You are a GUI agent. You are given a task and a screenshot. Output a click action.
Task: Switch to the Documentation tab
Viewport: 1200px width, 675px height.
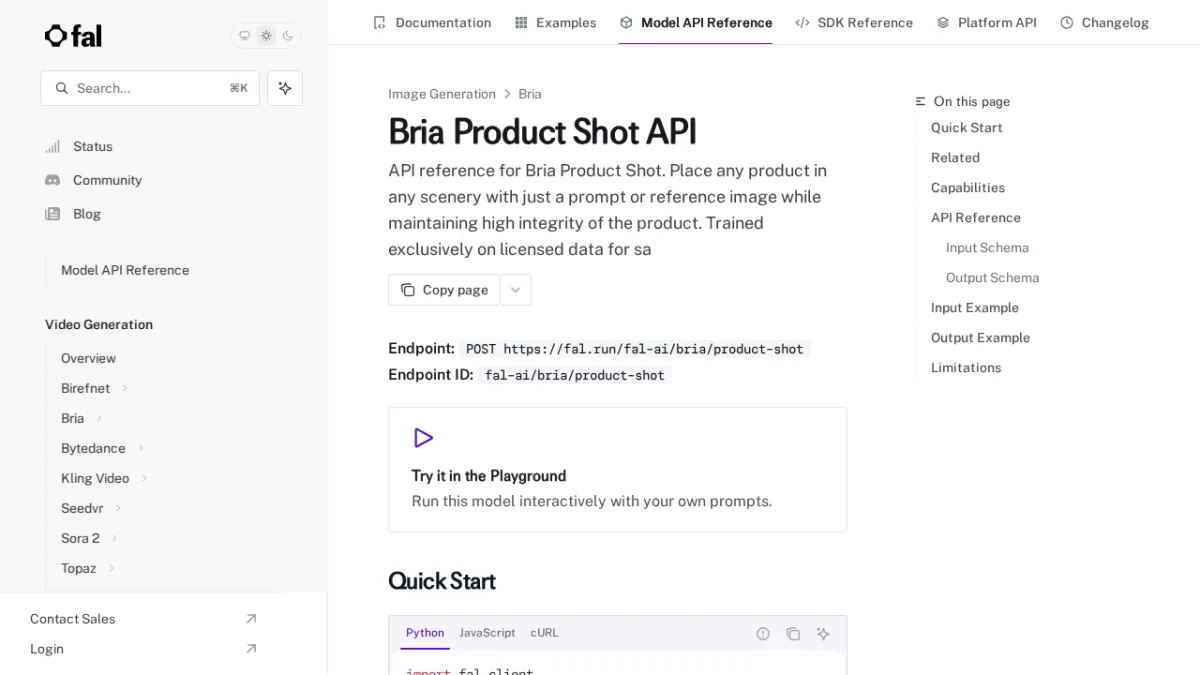[x=432, y=22]
